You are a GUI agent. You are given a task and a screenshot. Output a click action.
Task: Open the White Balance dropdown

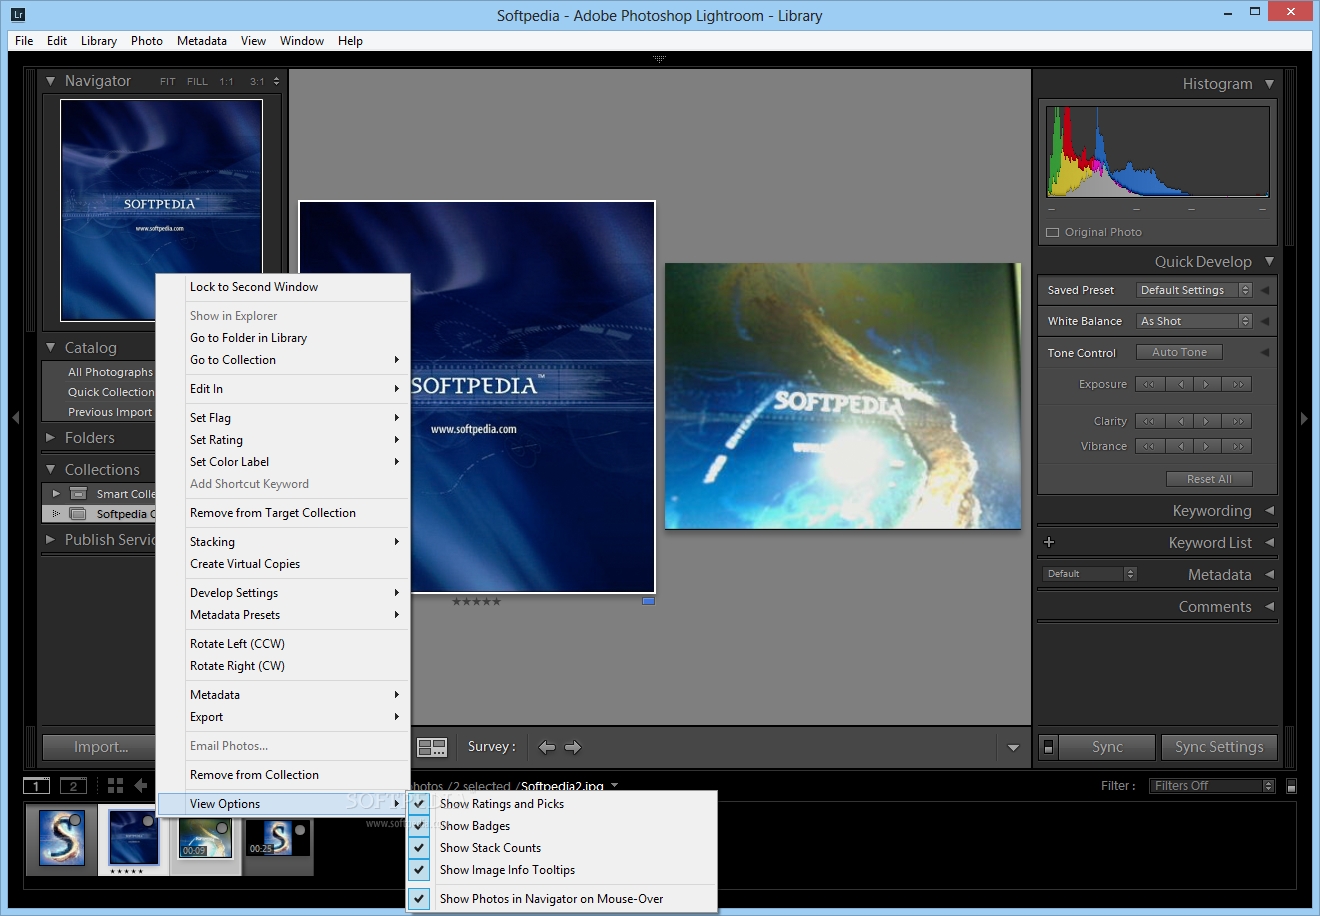click(1194, 321)
